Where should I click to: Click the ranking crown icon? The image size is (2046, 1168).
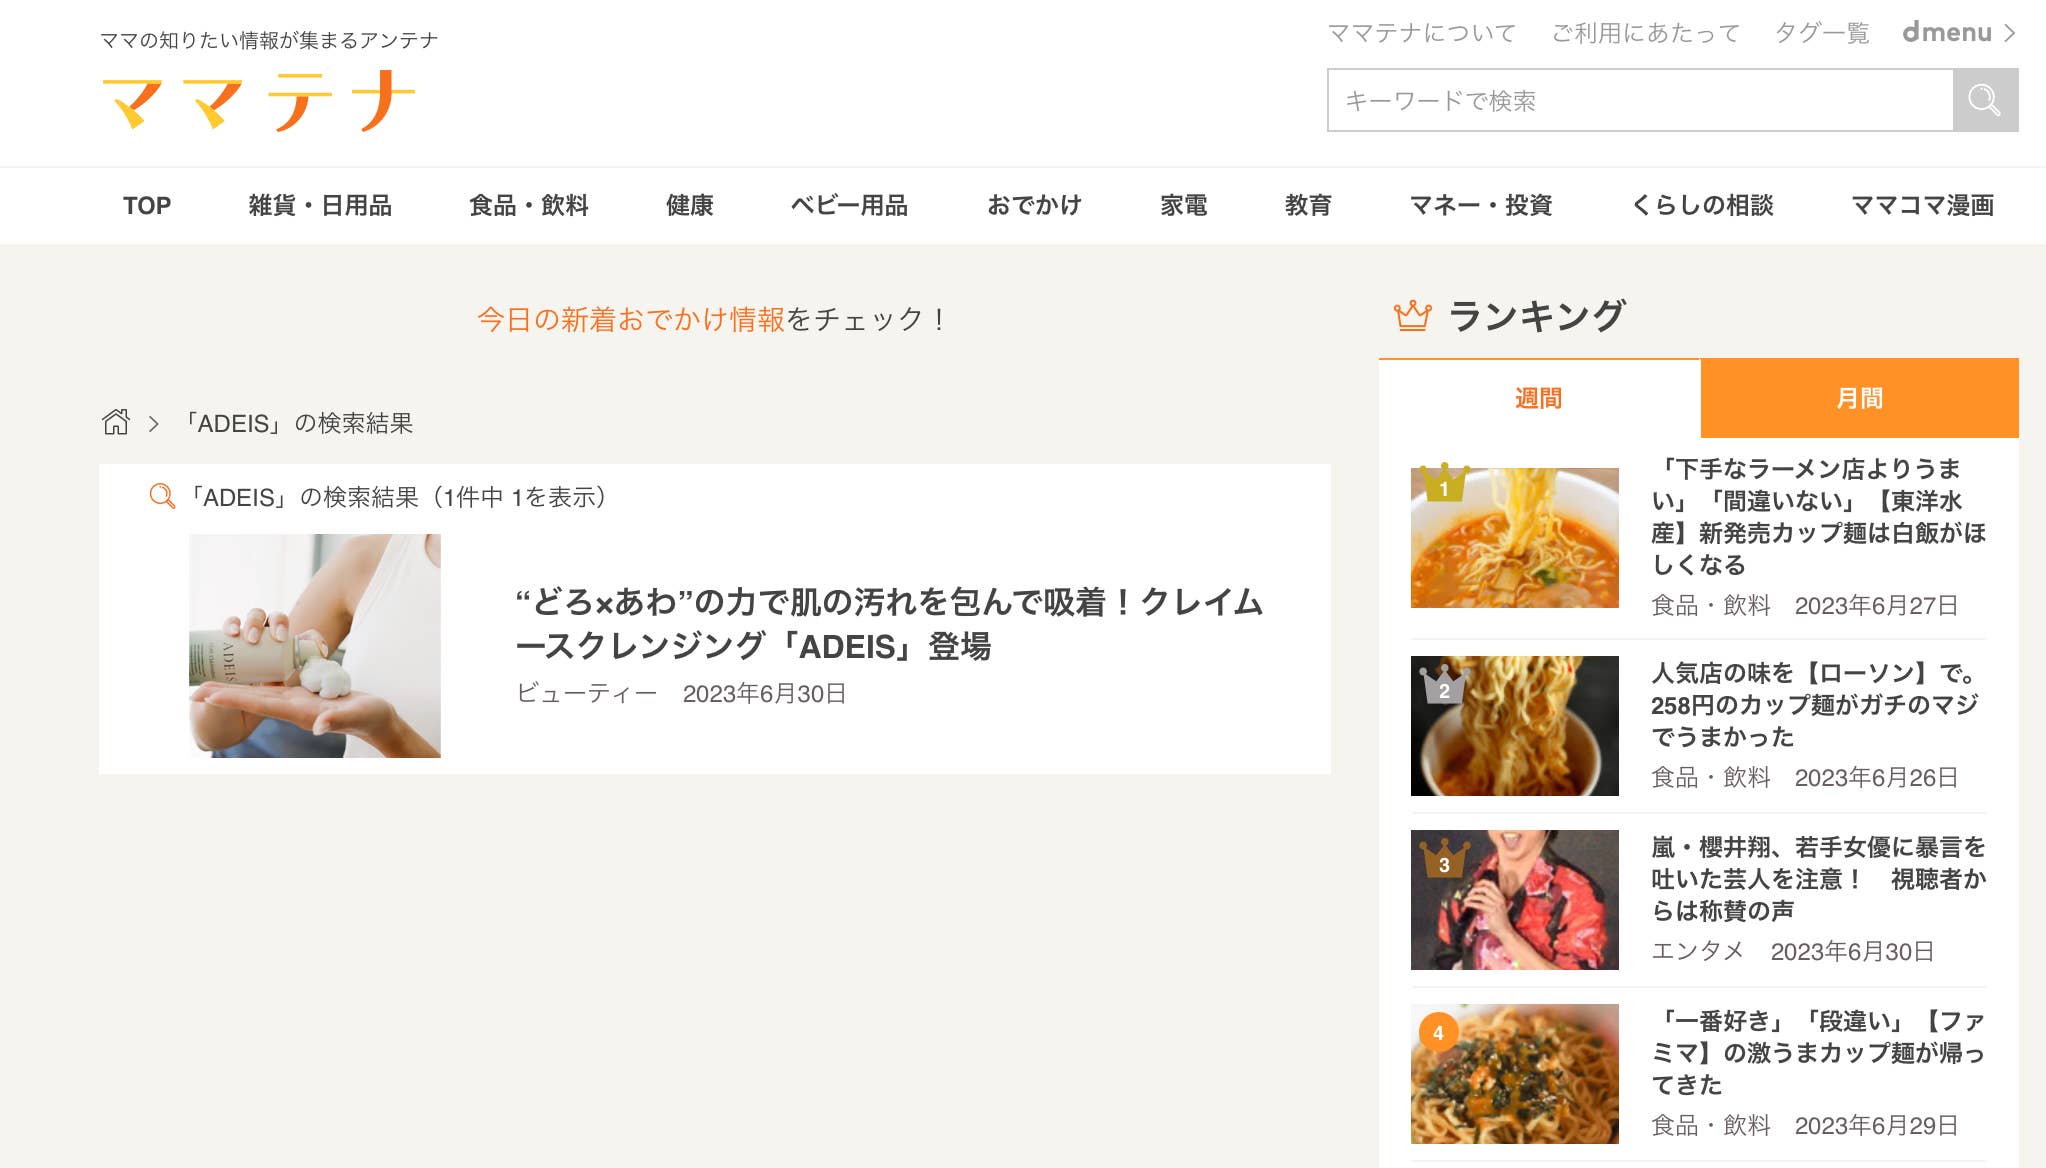[1413, 316]
